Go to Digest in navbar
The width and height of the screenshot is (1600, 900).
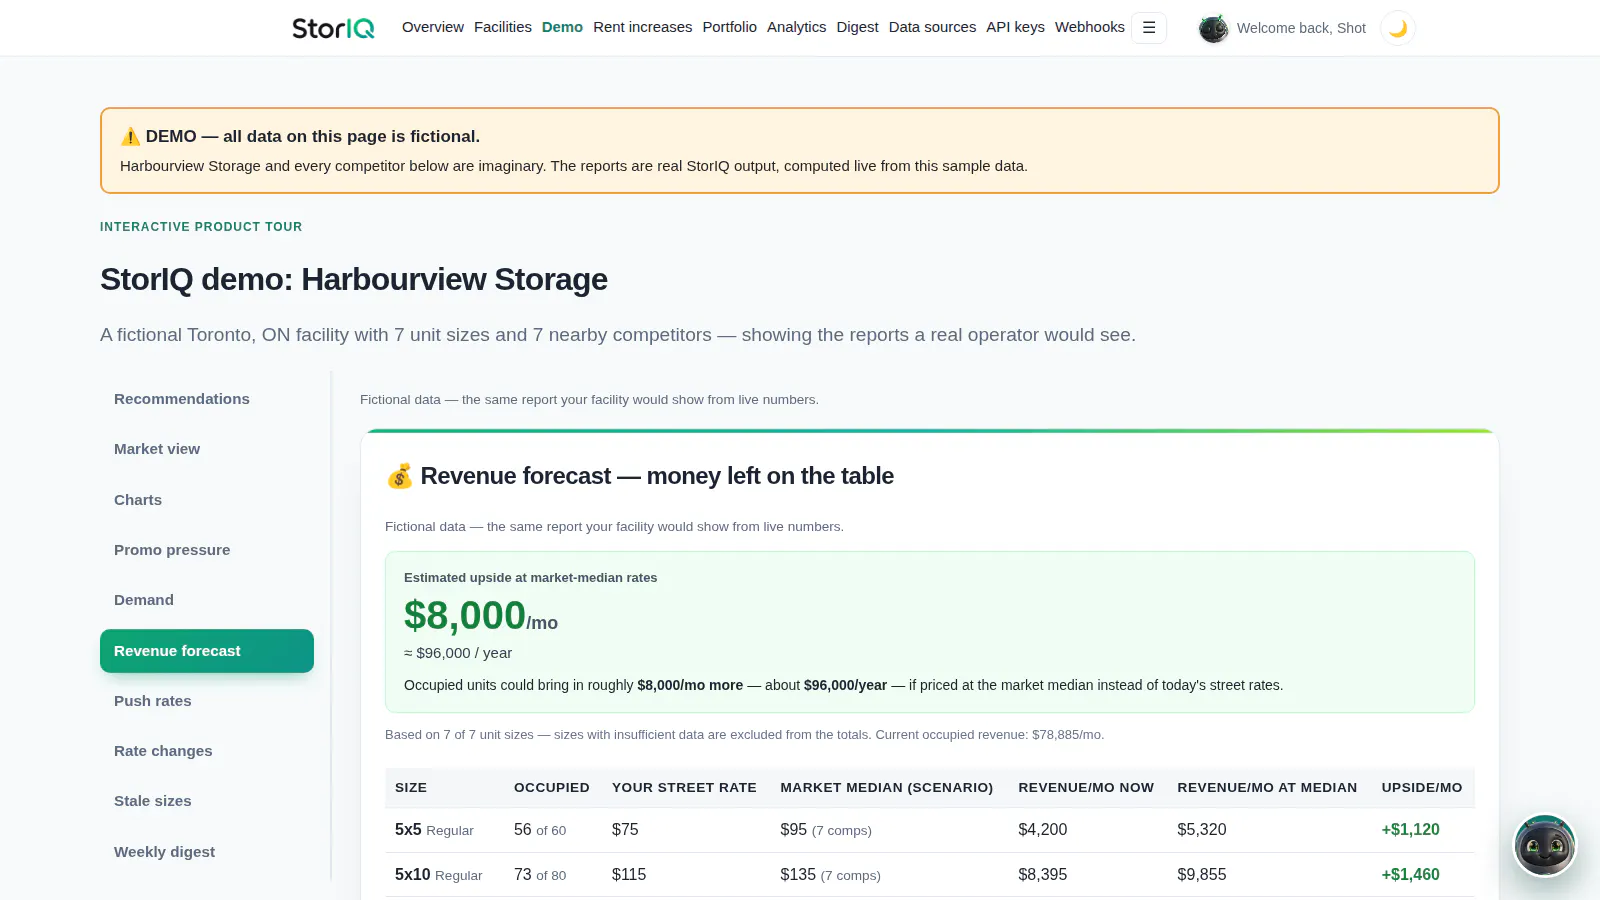click(x=858, y=27)
